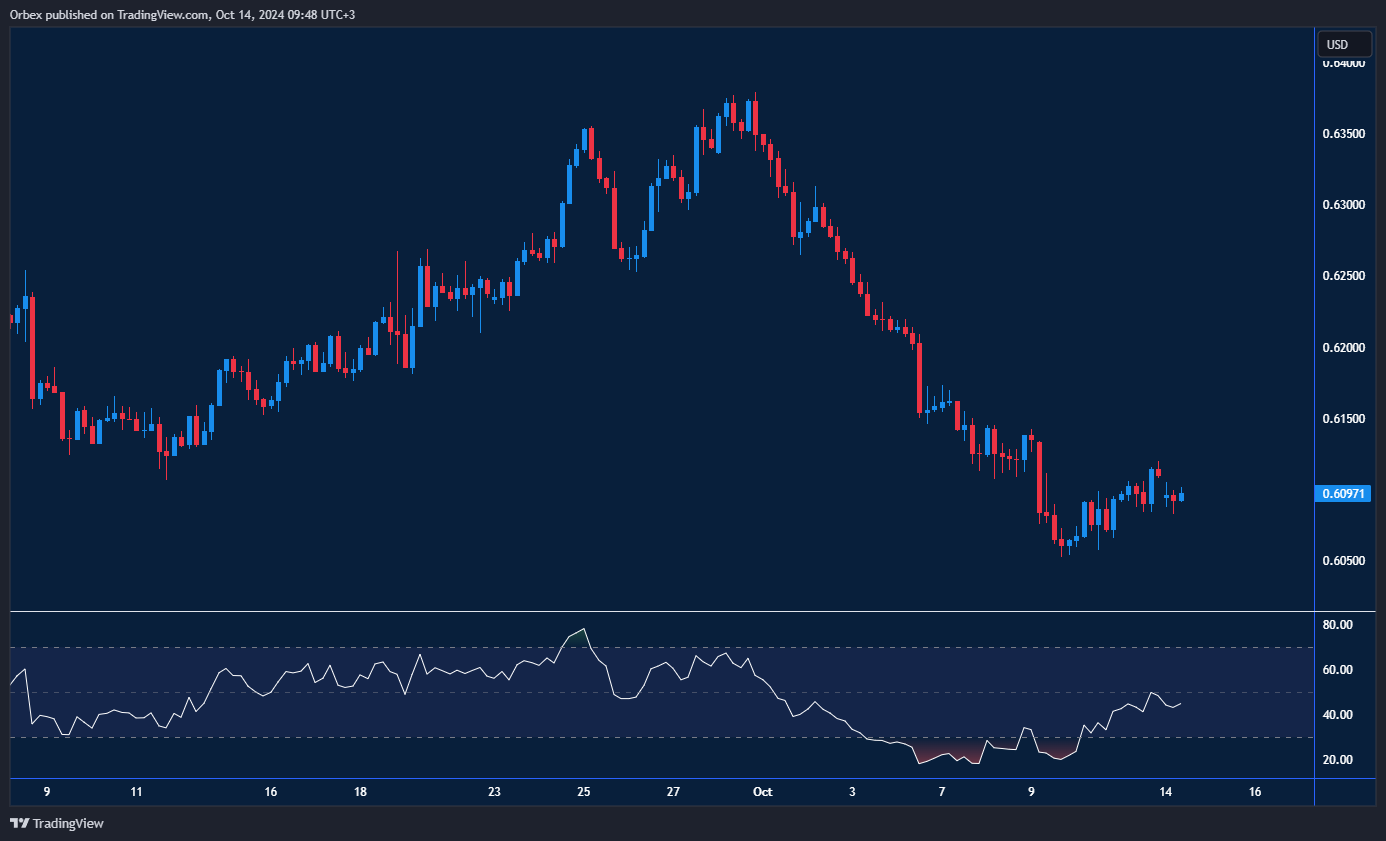The width and height of the screenshot is (1386, 841).
Task: Select the last blue candle at the chart's right edge
Action: [x=1181, y=496]
